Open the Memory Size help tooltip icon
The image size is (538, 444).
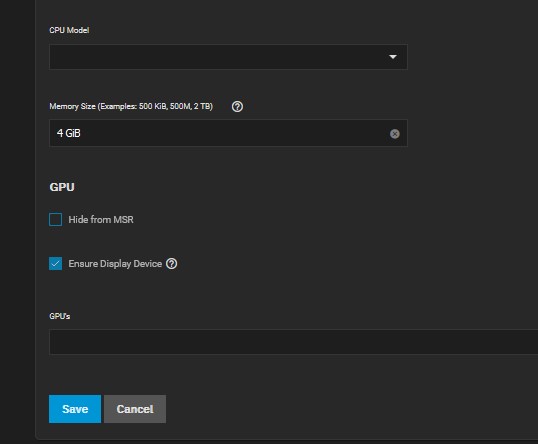pyautogui.click(x=237, y=107)
